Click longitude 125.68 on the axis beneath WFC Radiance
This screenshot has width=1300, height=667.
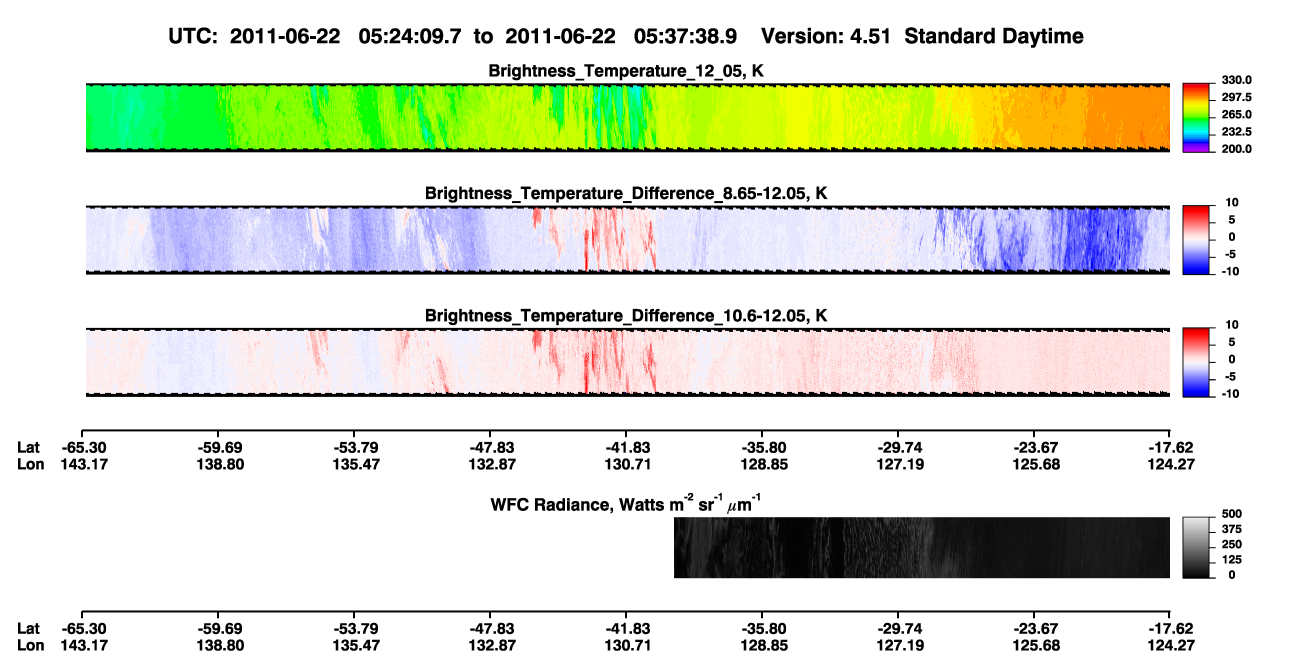click(1035, 645)
